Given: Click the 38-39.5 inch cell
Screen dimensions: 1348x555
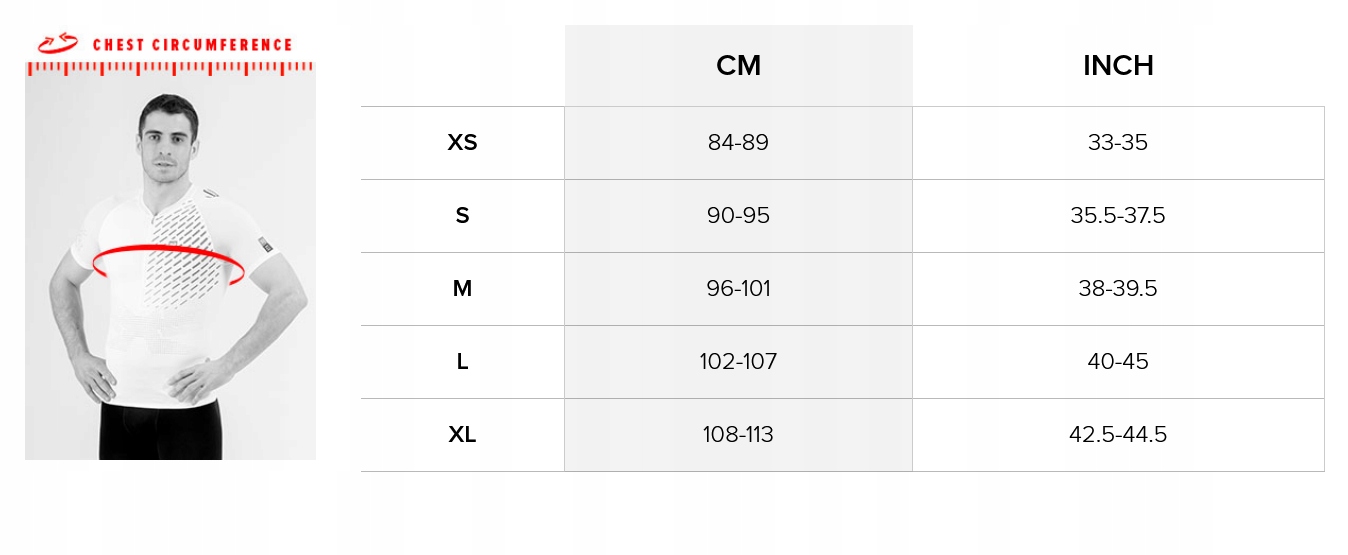Looking at the screenshot, I should pyautogui.click(x=1118, y=289).
